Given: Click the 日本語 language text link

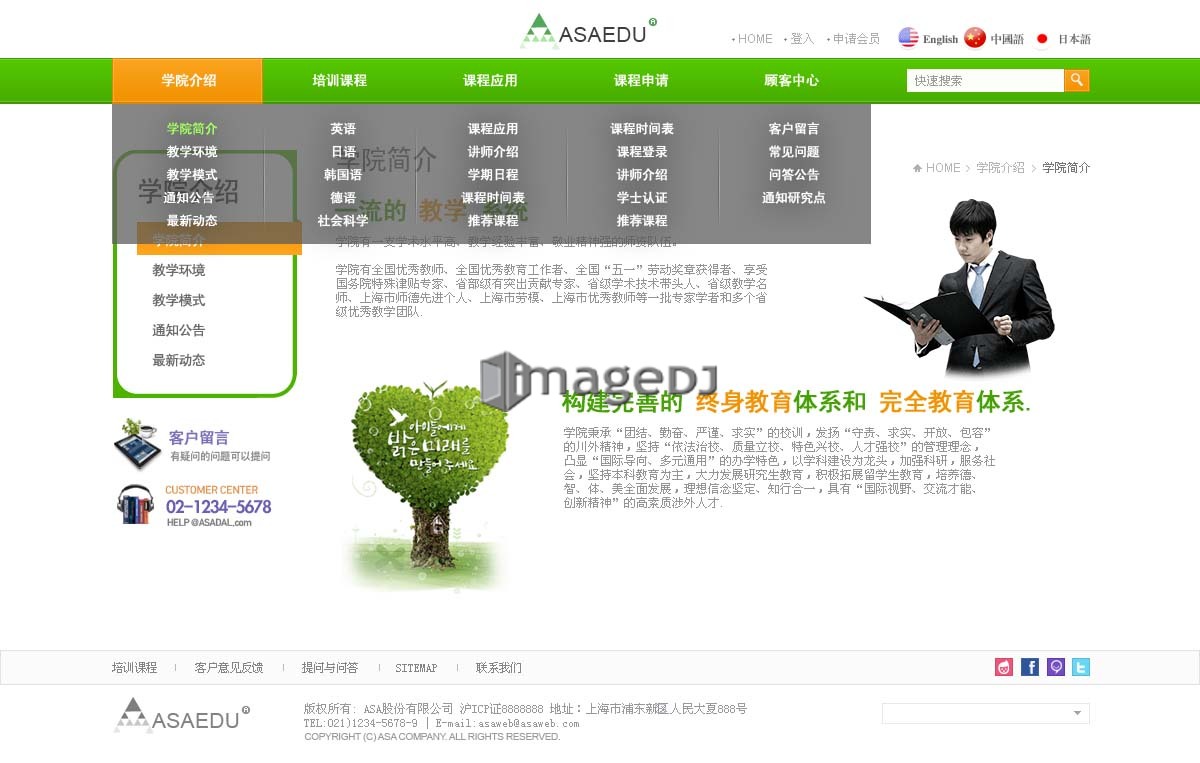Looking at the screenshot, I should pyautogui.click(x=1074, y=39).
